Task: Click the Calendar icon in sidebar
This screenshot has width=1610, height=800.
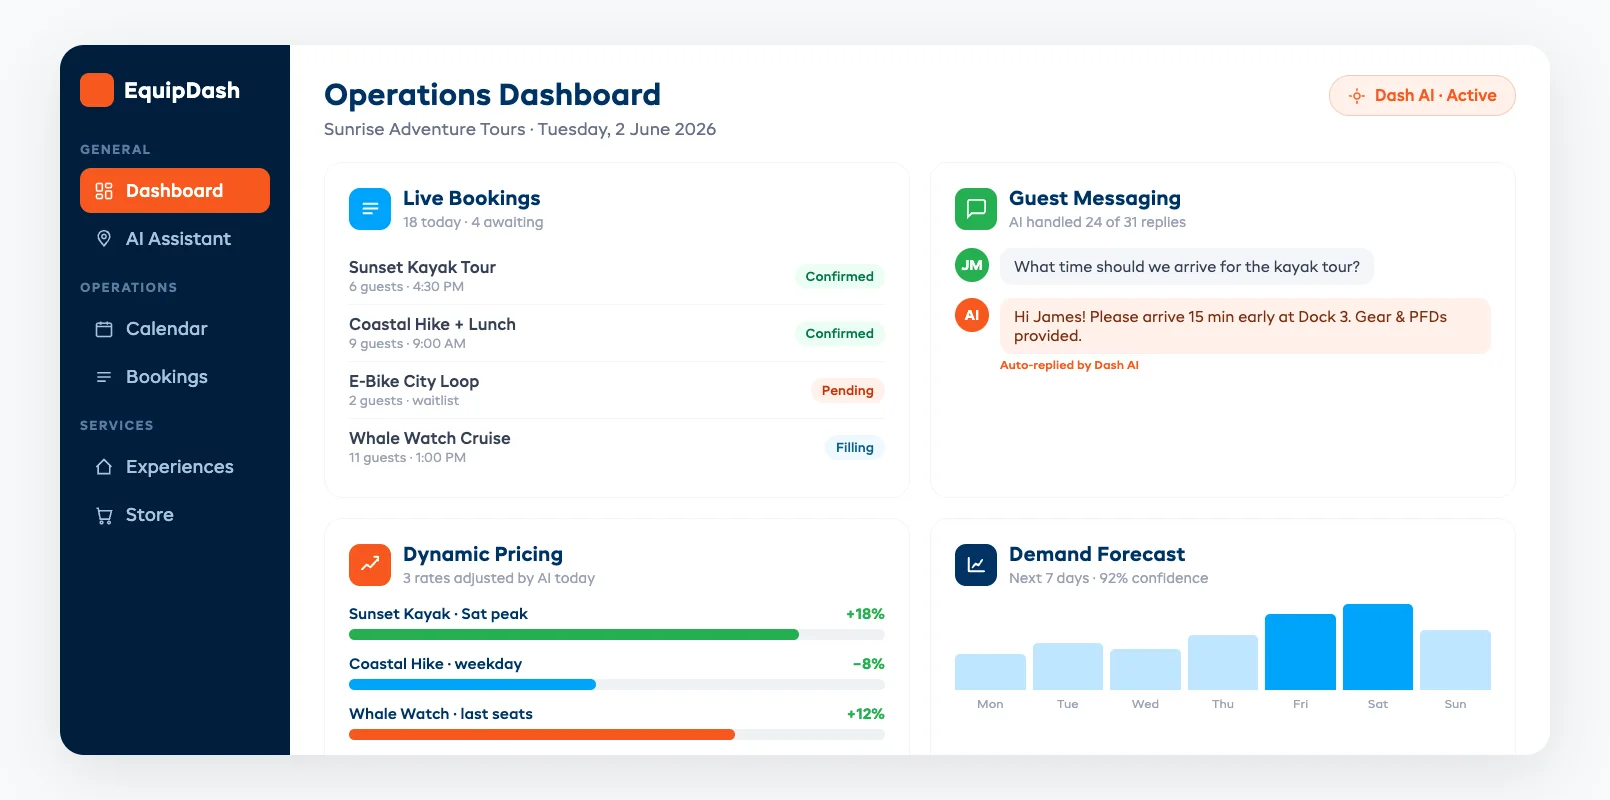Action: tap(104, 329)
